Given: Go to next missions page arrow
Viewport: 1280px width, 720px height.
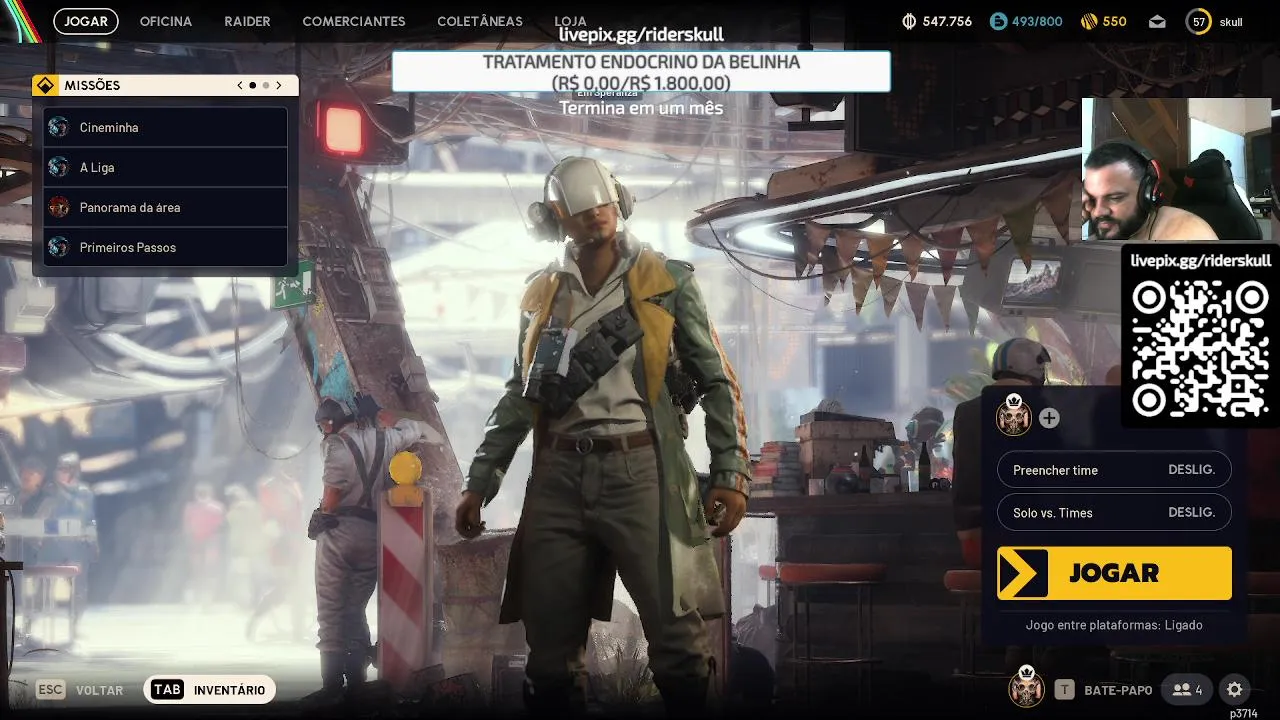Looking at the screenshot, I should pos(279,85).
